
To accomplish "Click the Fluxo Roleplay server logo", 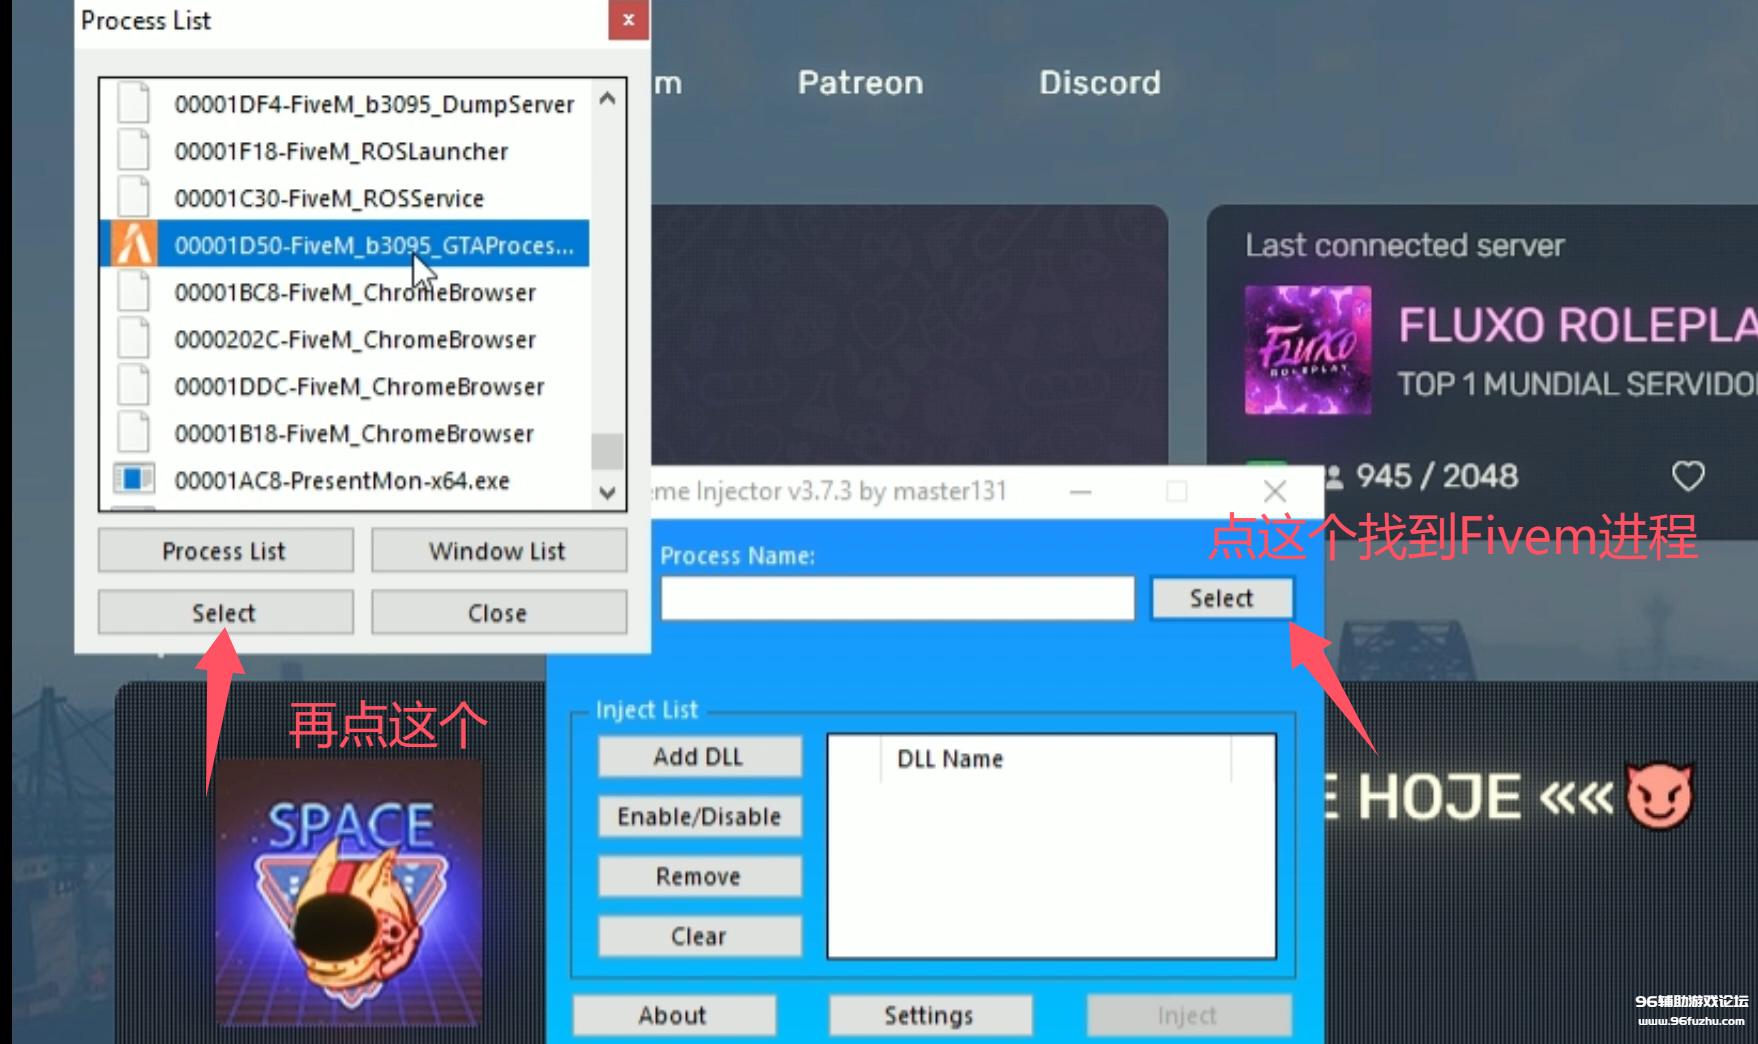I will [x=1307, y=350].
